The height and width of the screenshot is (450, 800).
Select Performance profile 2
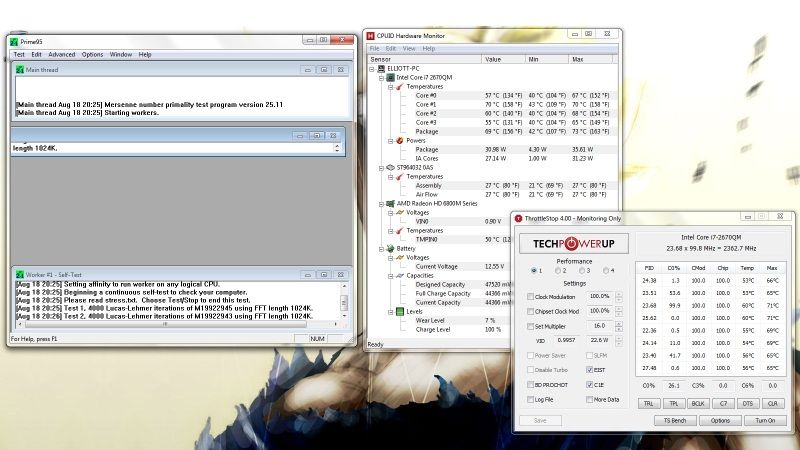558,270
